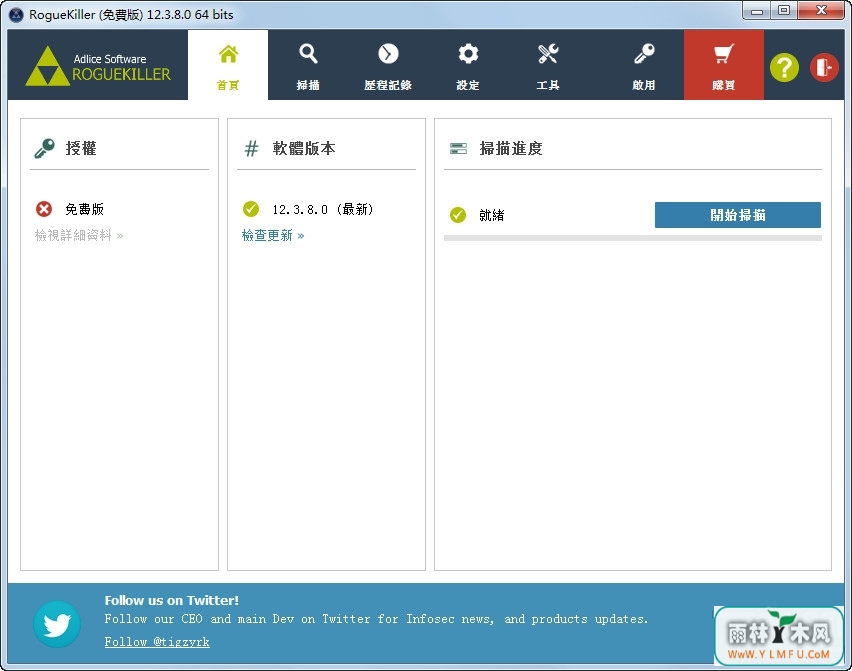Click the hash icon in 軟體版本 header

click(x=251, y=148)
